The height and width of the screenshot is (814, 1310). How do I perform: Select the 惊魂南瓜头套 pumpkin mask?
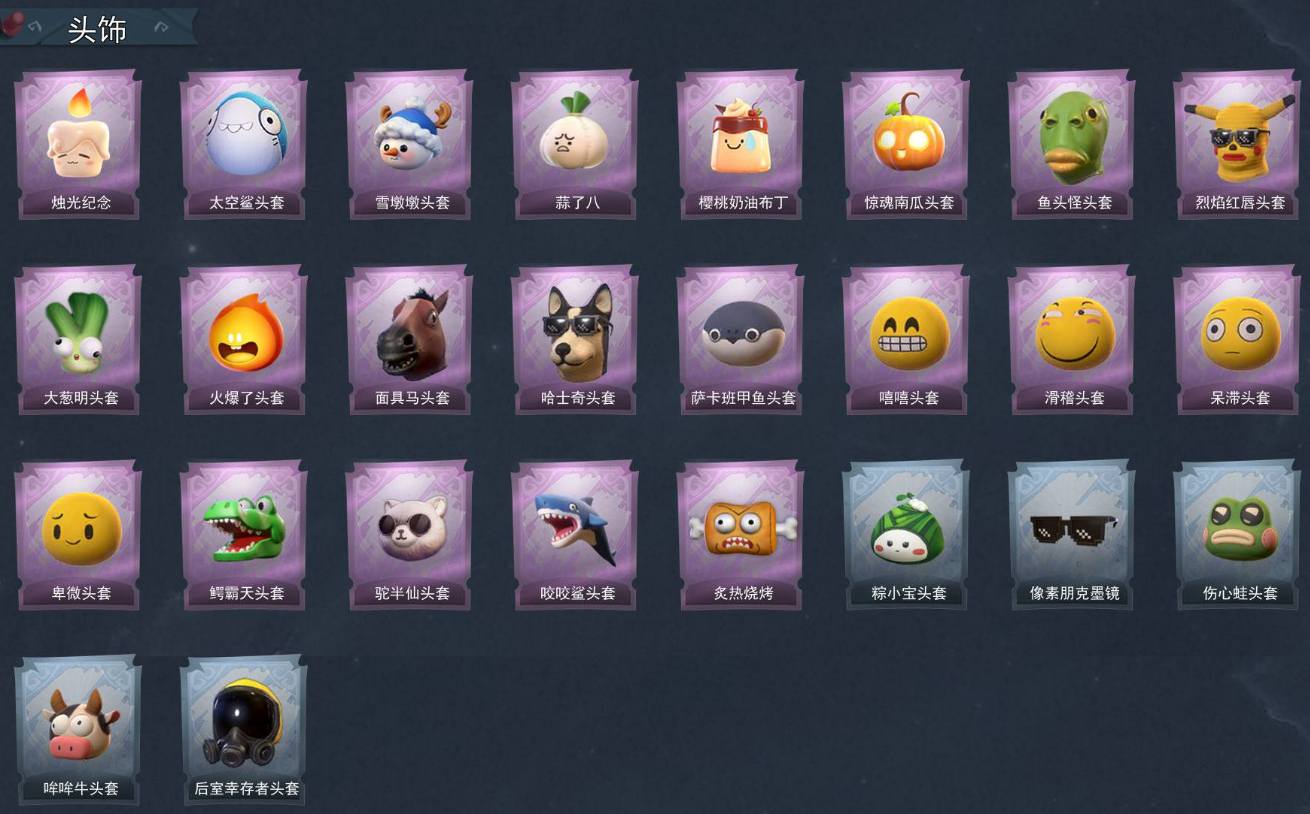coord(906,145)
